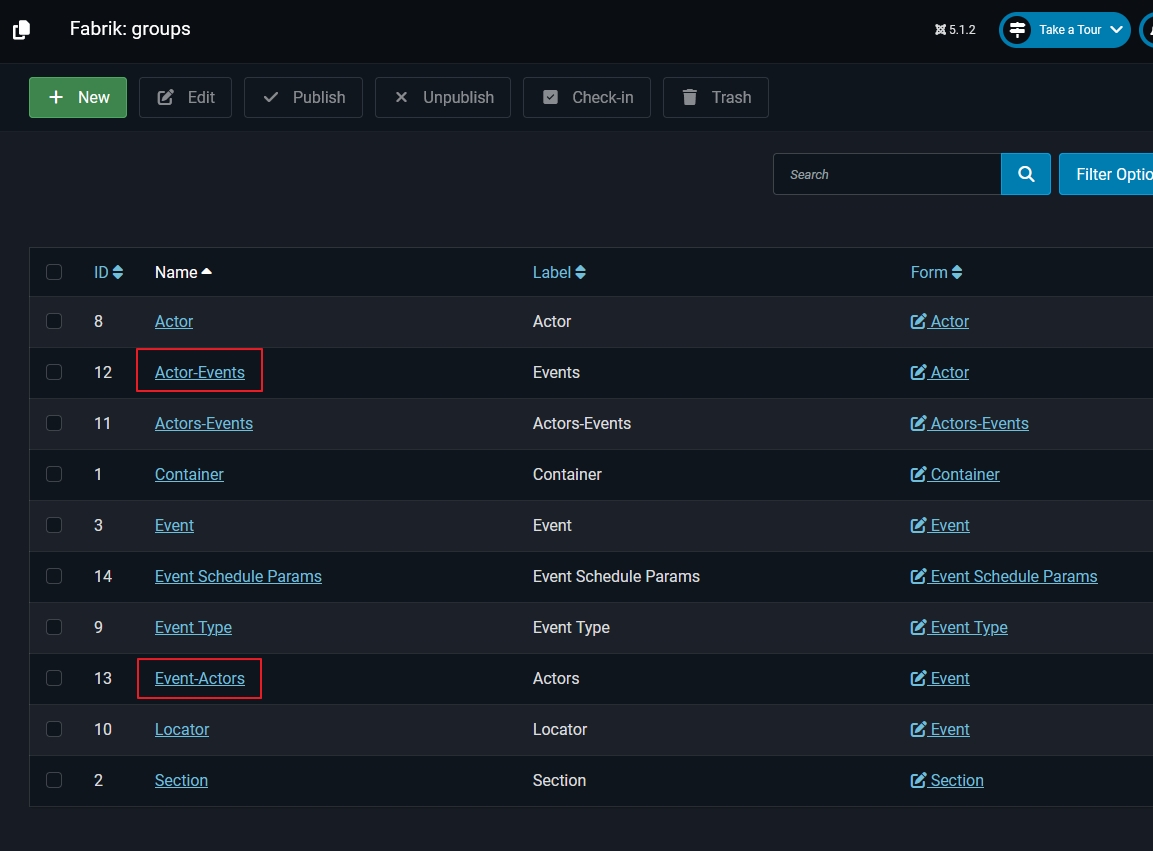Screen dimensions: 1153x851
Task: Focus the Search text field
Action: tap(886, 174)
